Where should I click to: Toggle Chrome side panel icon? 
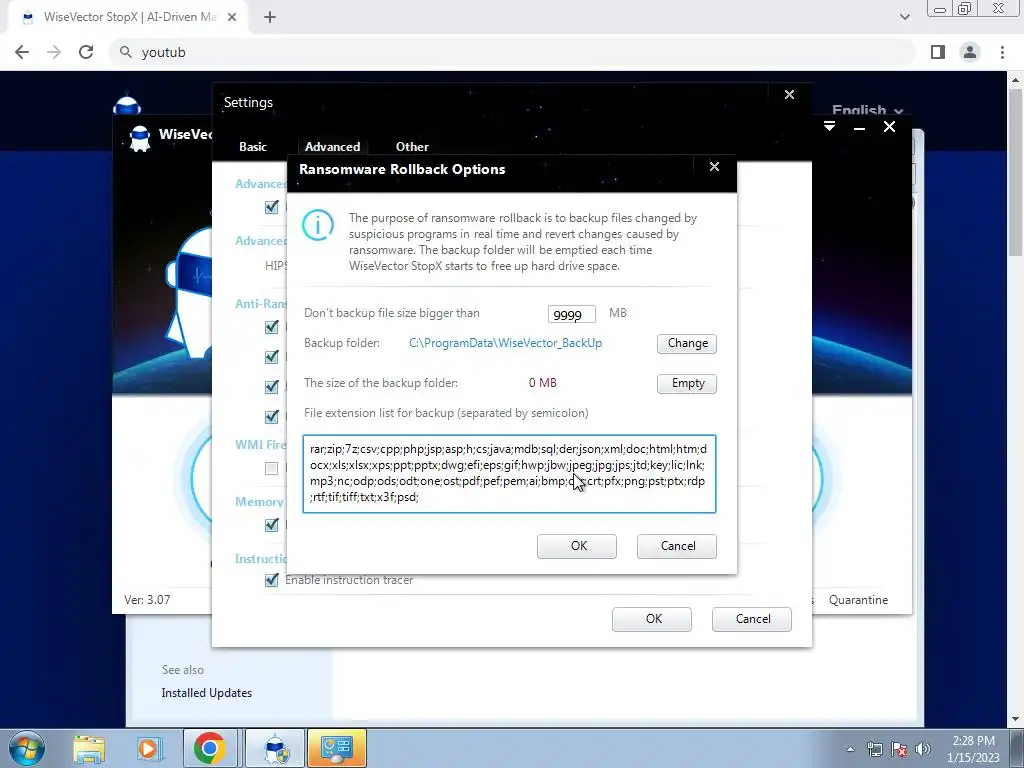(938, 52)
